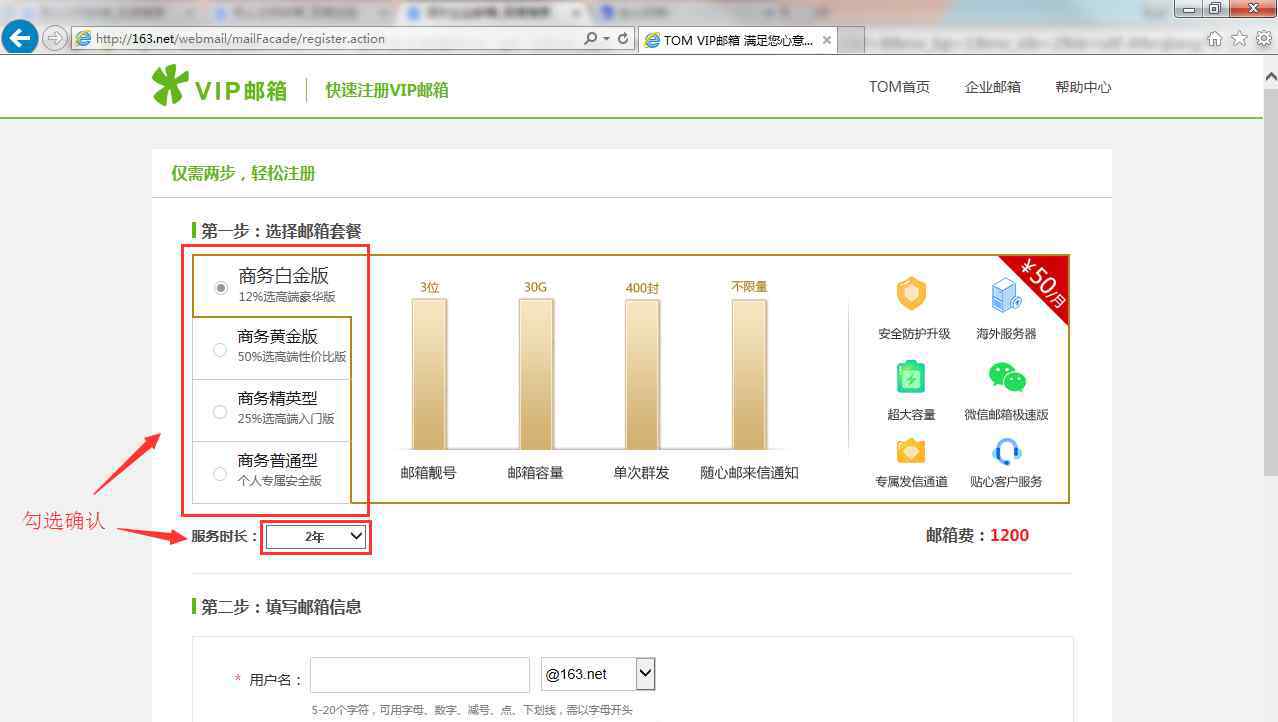Click the refresh icon in address bar
The width and height of the screenshot is (1278, 722).
point(623,39)
